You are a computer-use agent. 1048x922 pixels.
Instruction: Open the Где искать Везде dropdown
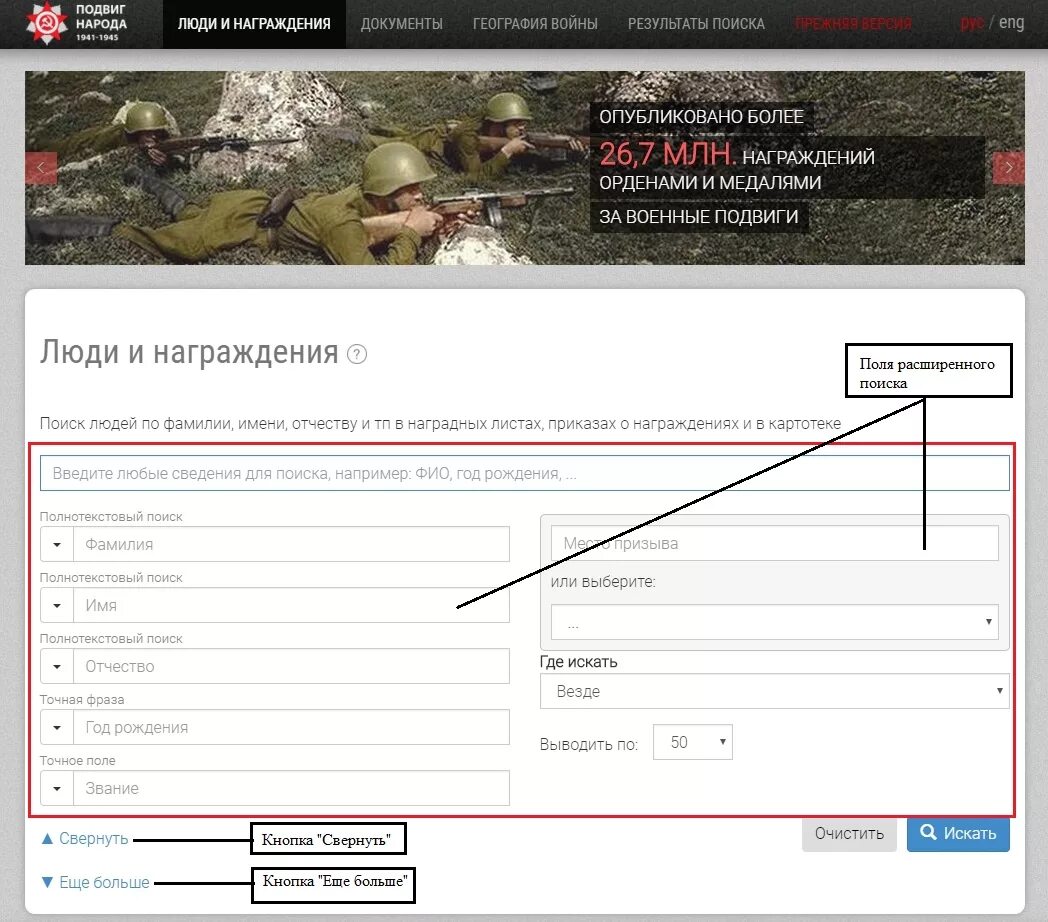tap(775, 691)
